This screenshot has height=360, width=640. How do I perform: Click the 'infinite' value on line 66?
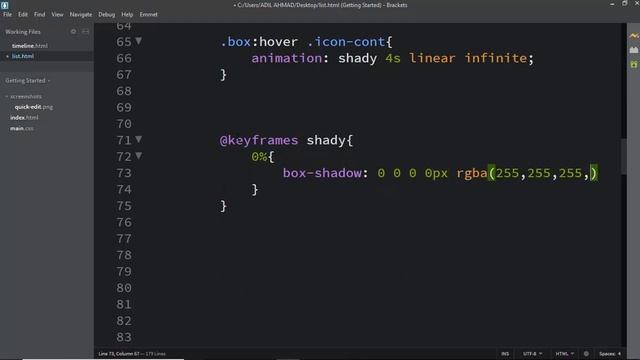coord(496,58)
